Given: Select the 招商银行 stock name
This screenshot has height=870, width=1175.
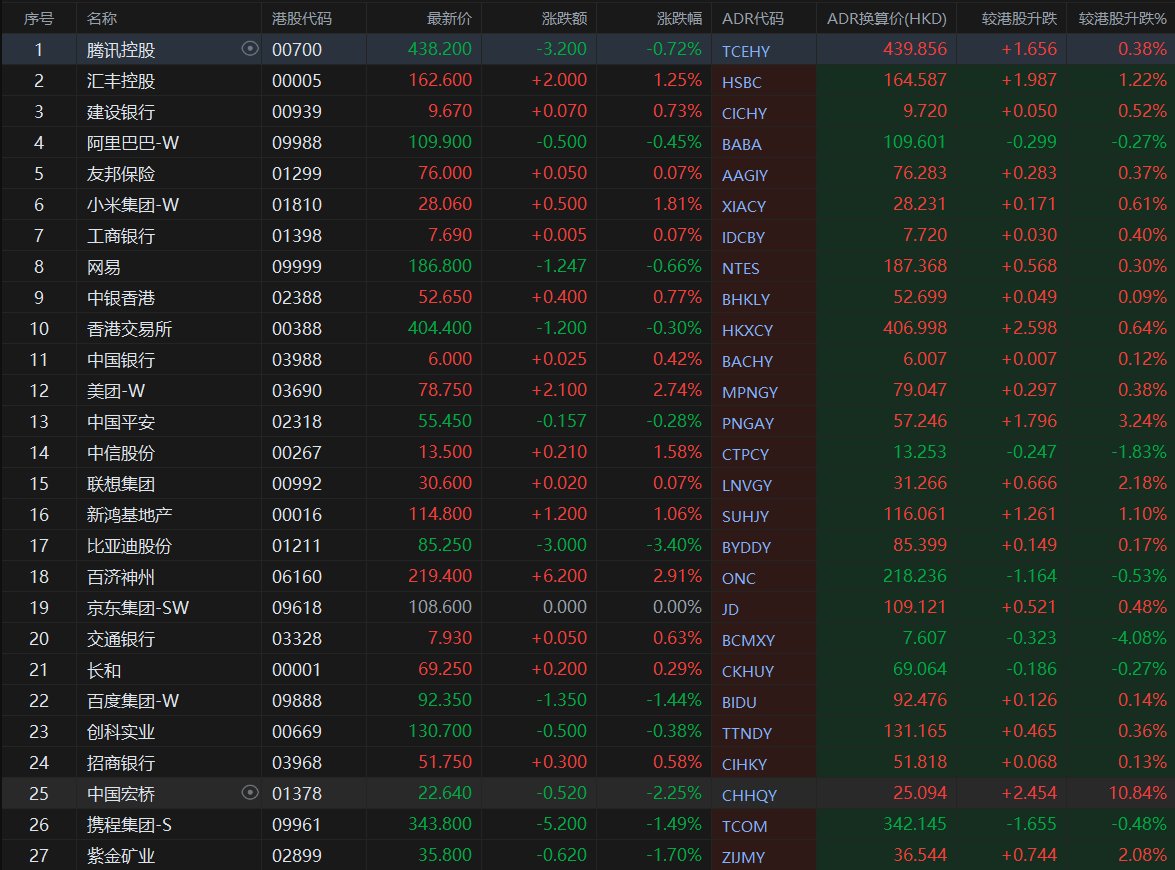Looking at the screenshot, I should tap(121, 763).
